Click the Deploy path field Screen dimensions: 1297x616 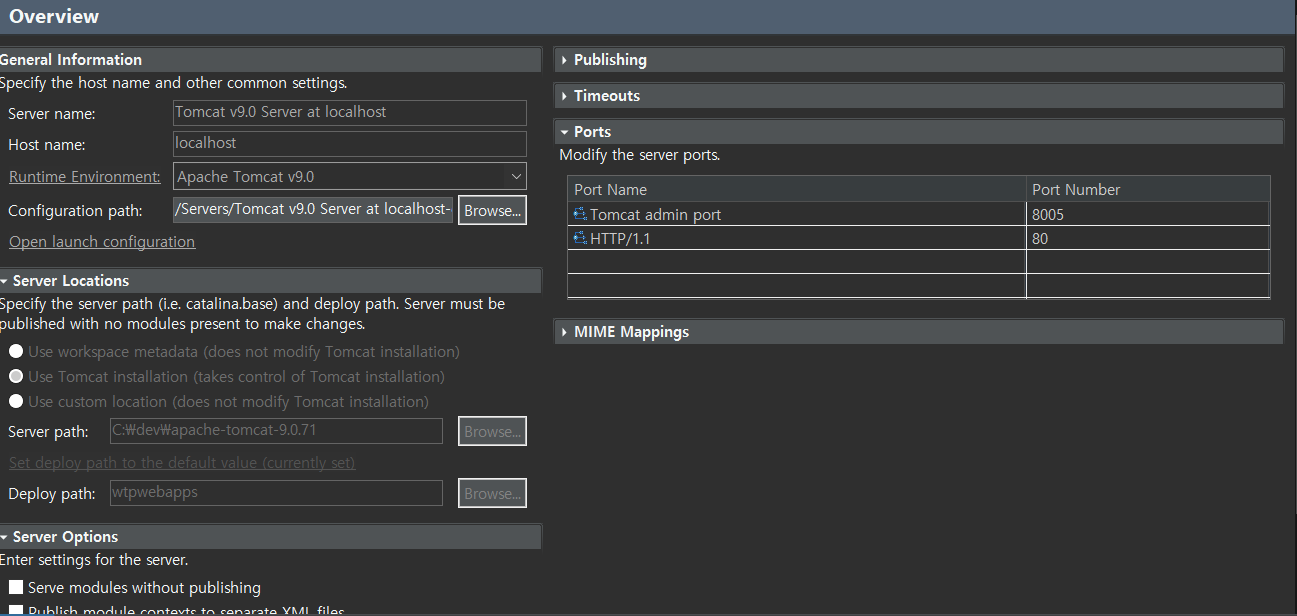(276, 492)
